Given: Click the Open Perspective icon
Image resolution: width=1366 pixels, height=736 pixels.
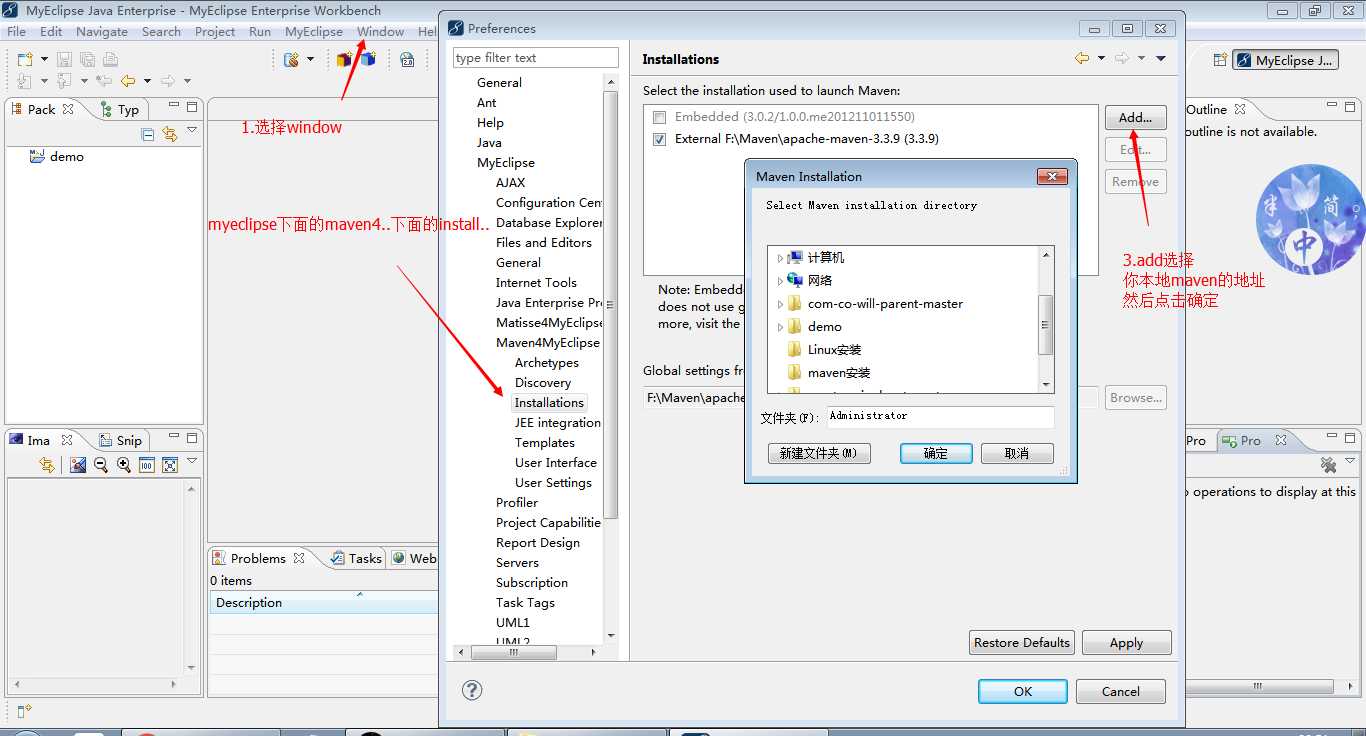Looking at the screenshot, I should click(1220, 60).
